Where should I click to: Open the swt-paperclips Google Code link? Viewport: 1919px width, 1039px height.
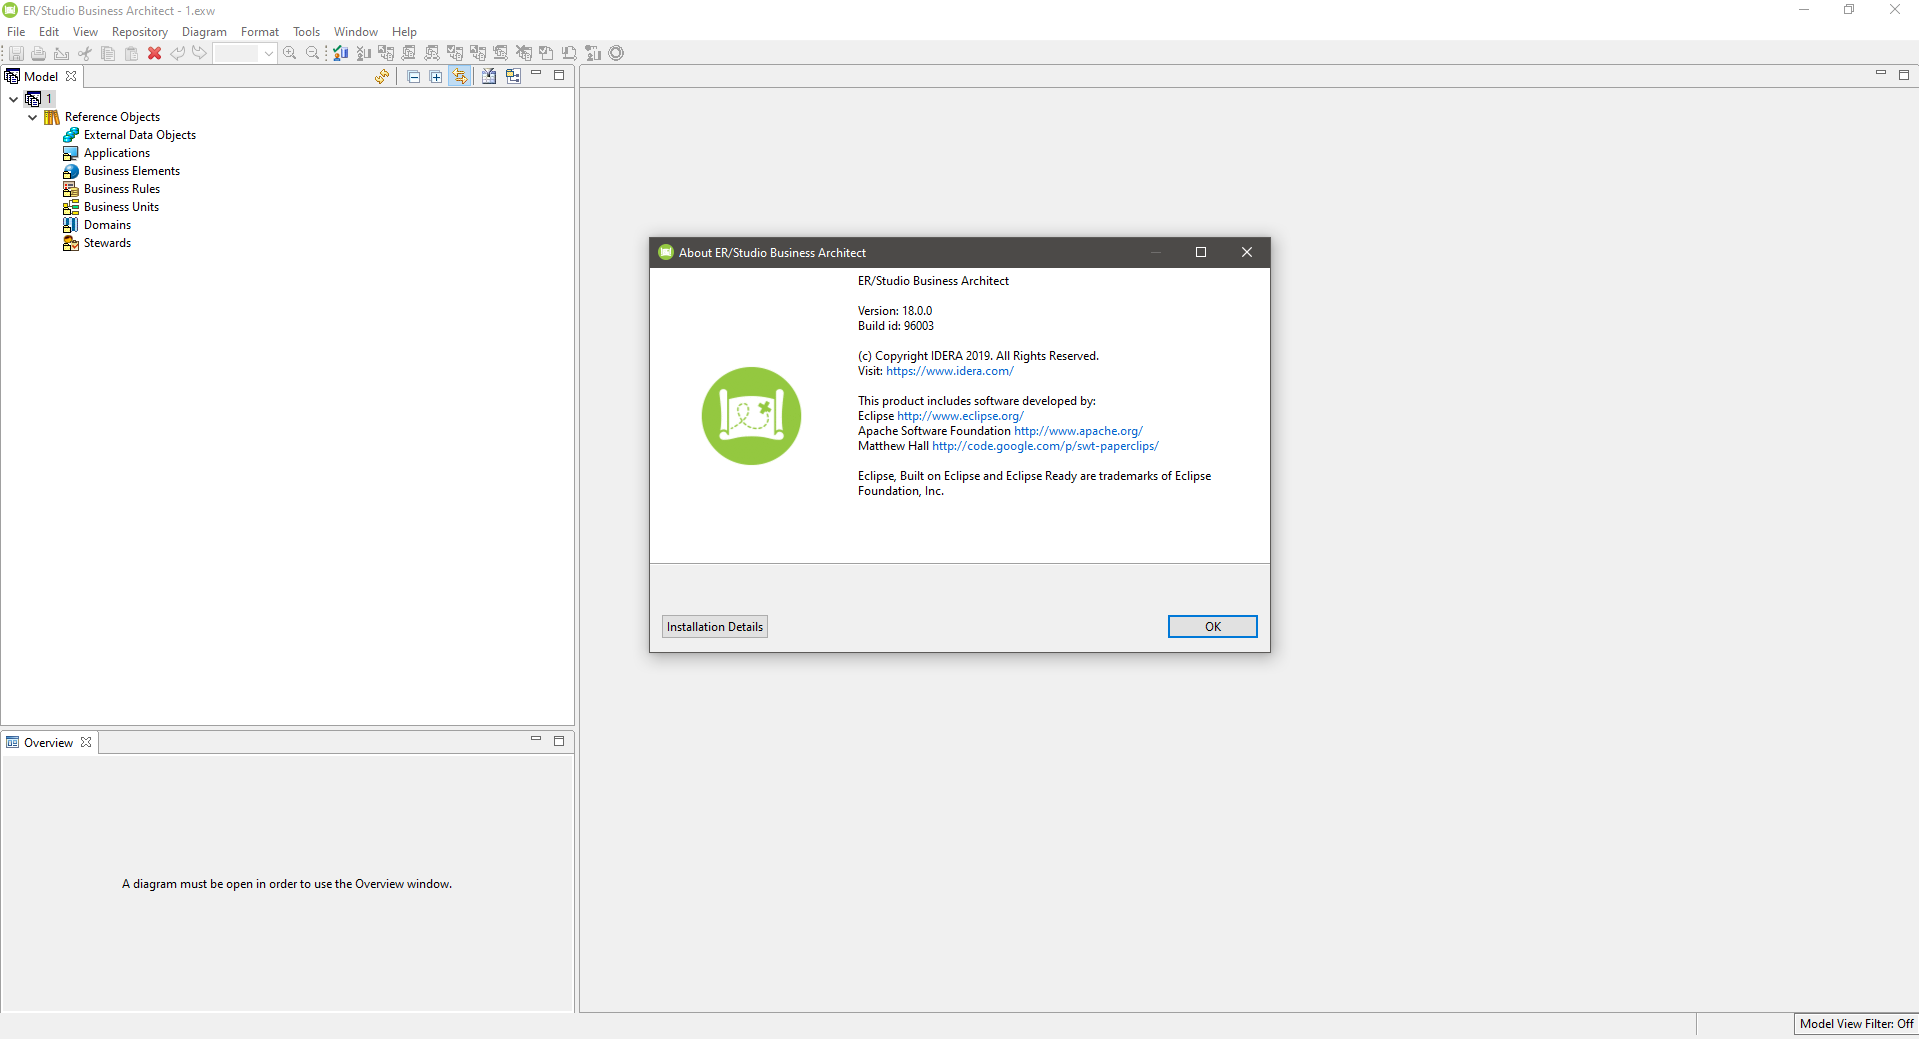click(x=1045, y=446)
